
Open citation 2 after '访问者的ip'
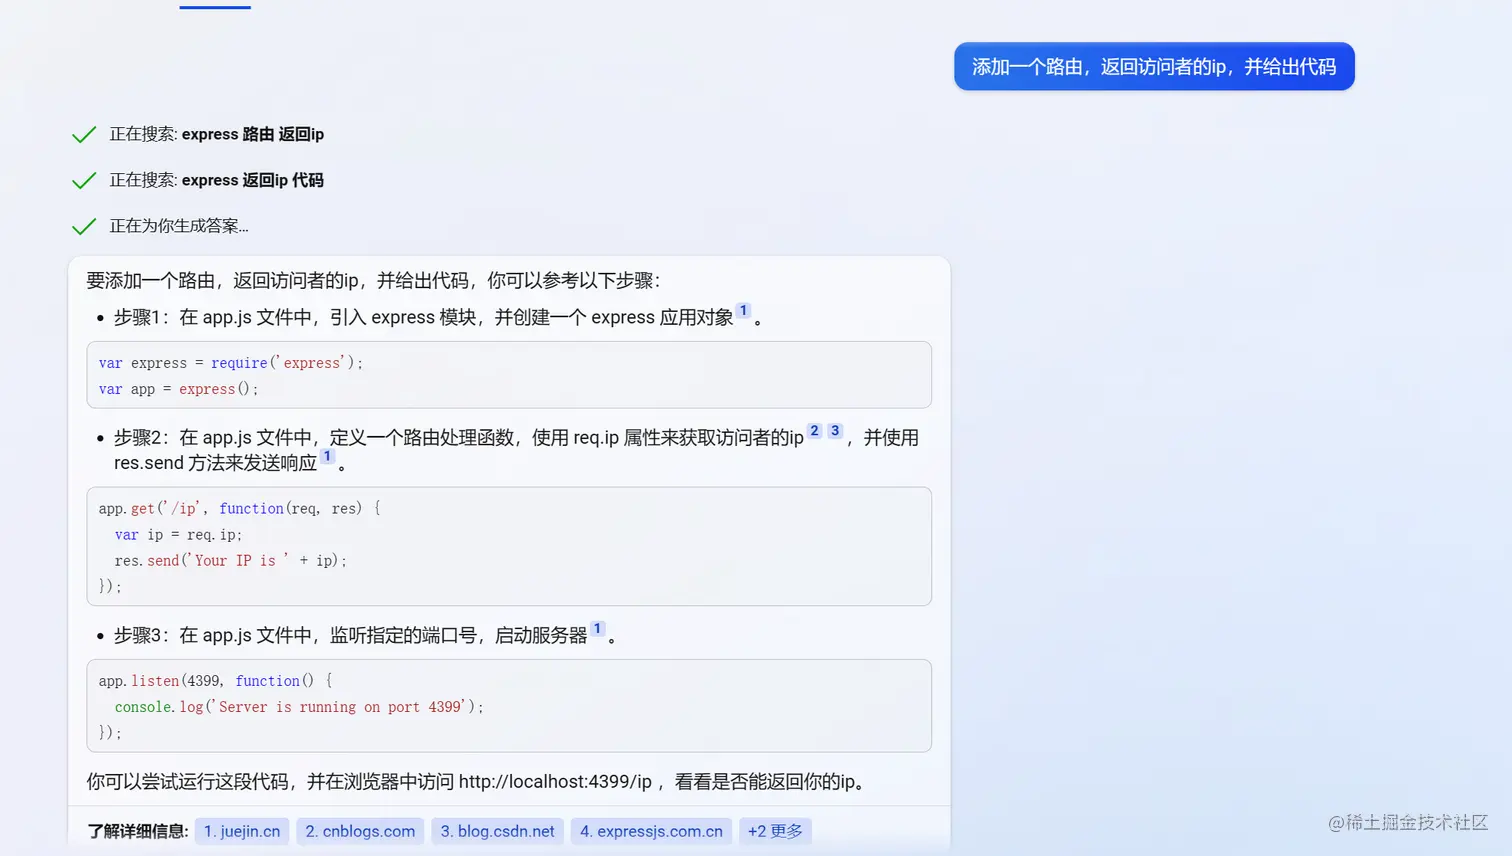point(815,431)
